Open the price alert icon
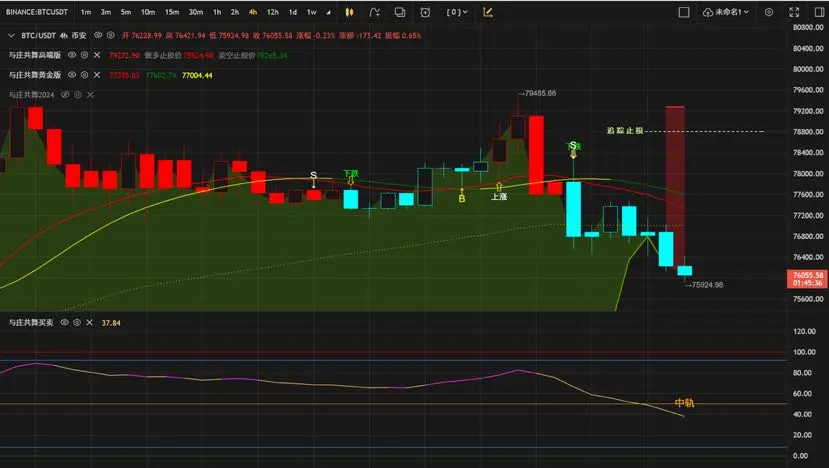Viewport: 829px width, 468px height. point(425,12)
